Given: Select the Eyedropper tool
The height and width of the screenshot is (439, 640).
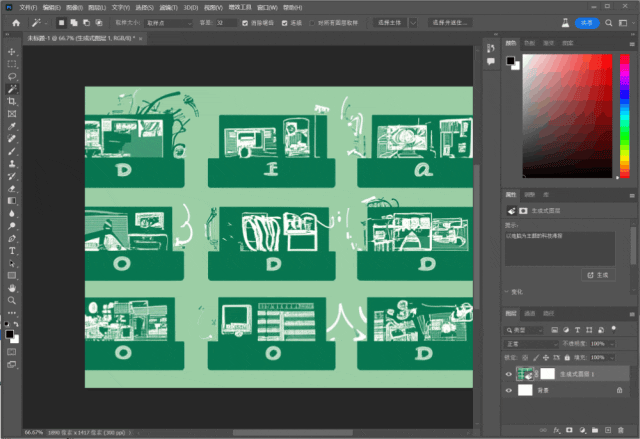Looking at the screenshot, I should pos(12,126).
